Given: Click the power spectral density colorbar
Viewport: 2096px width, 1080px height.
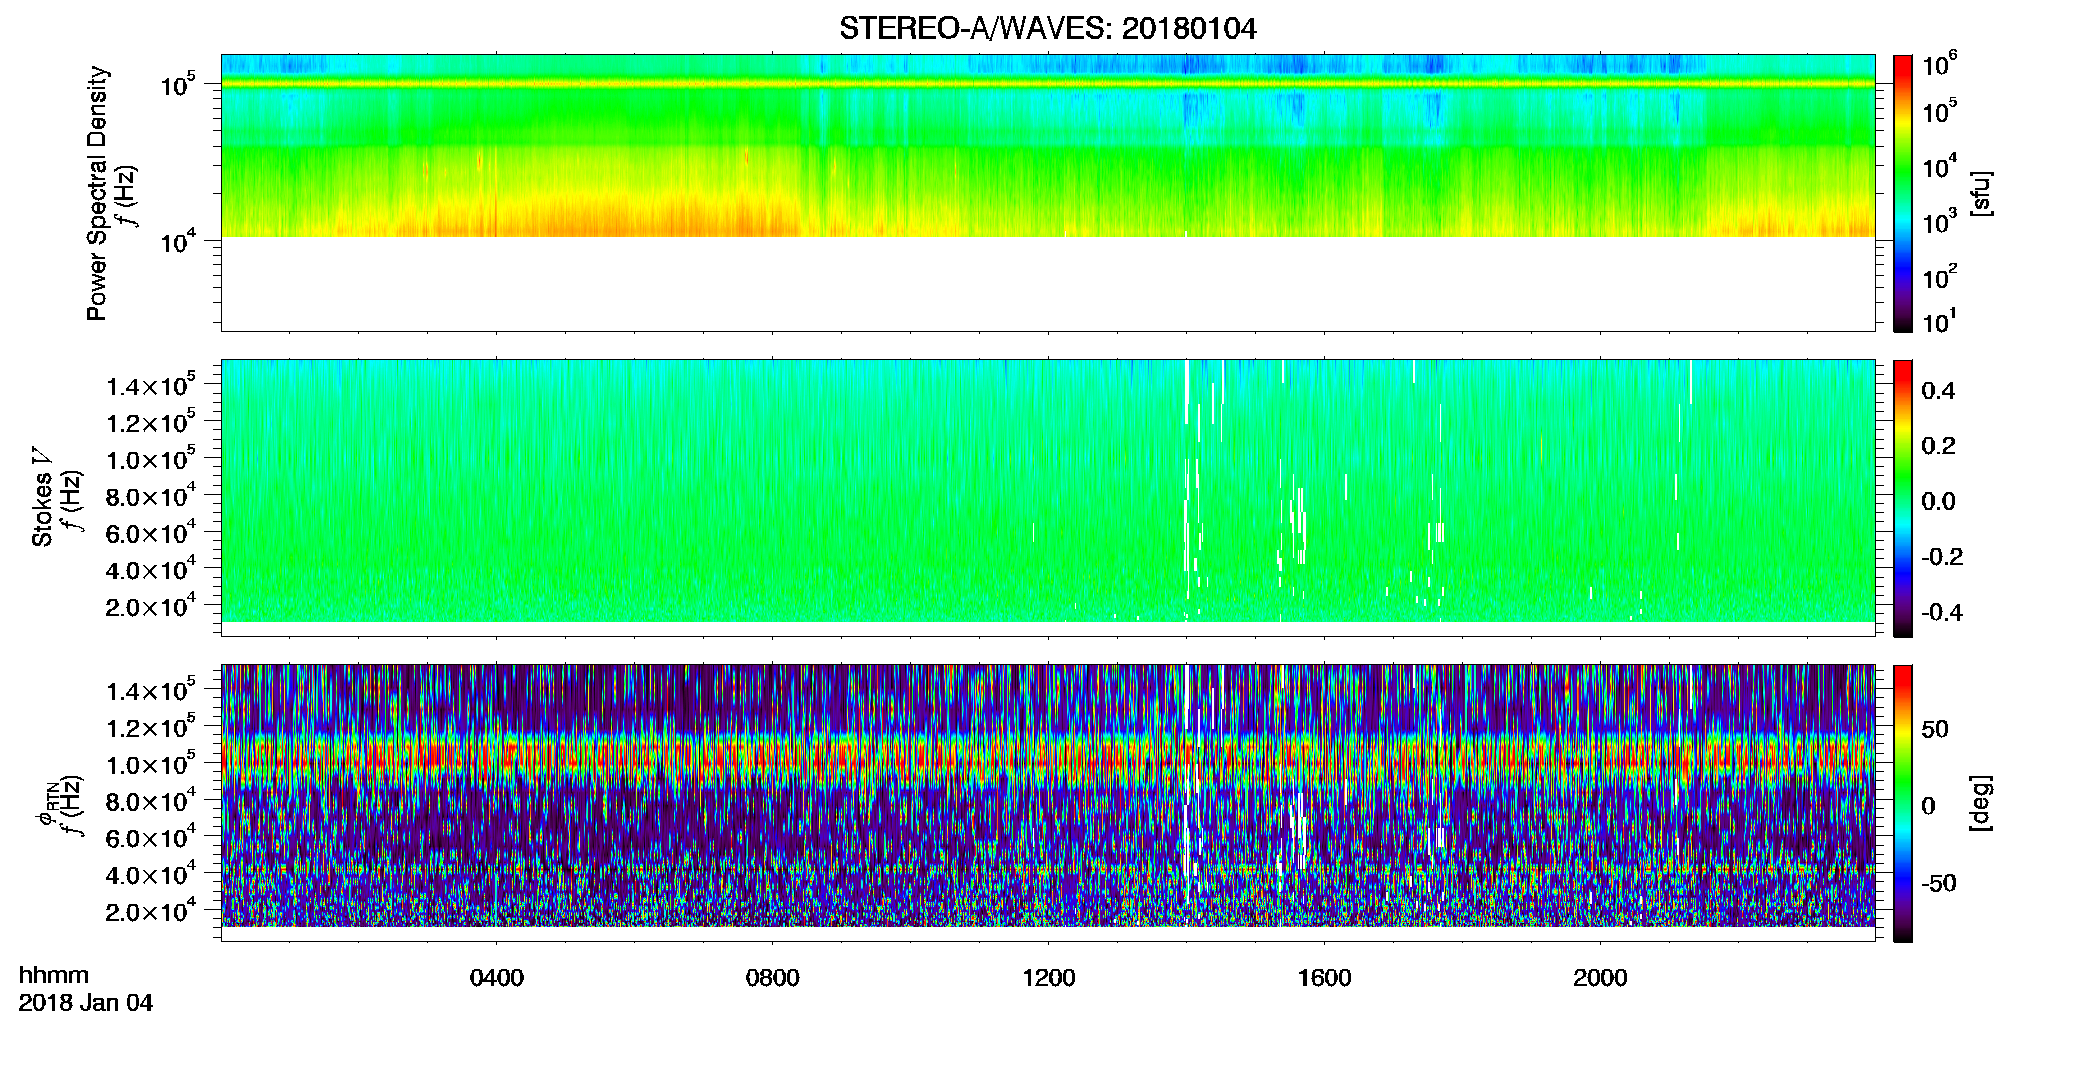Looking at the screenshot, I should tap(1903, 193).
